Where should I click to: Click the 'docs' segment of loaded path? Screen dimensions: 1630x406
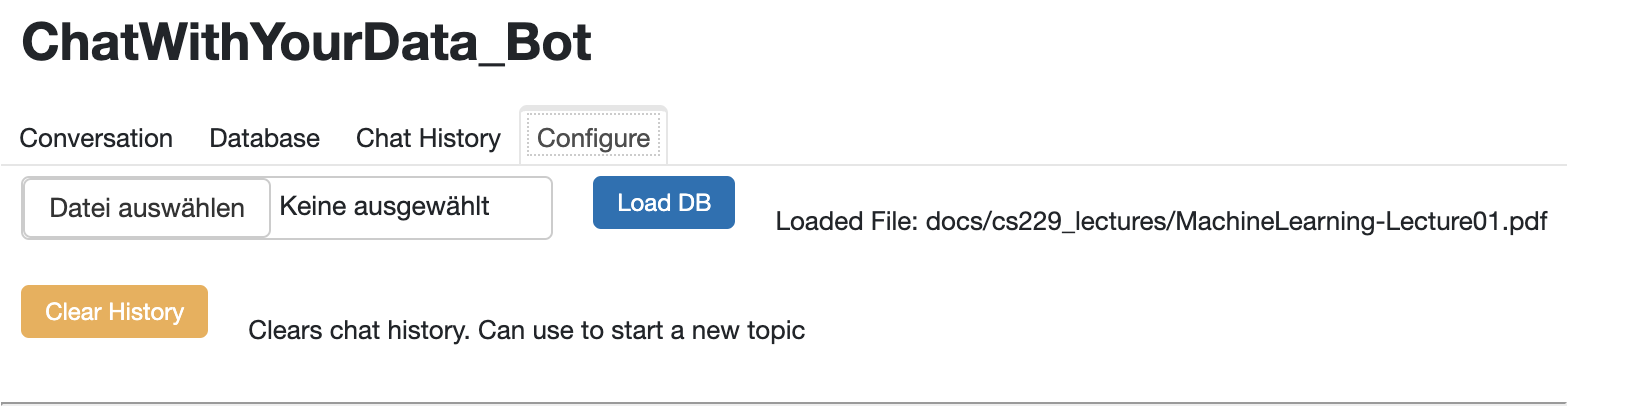(x=953, y=221)
